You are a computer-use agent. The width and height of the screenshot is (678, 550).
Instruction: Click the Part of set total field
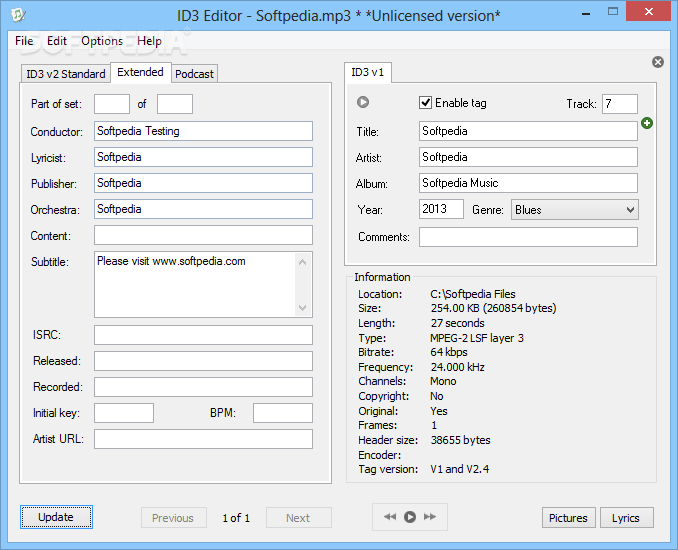point(175,104)
